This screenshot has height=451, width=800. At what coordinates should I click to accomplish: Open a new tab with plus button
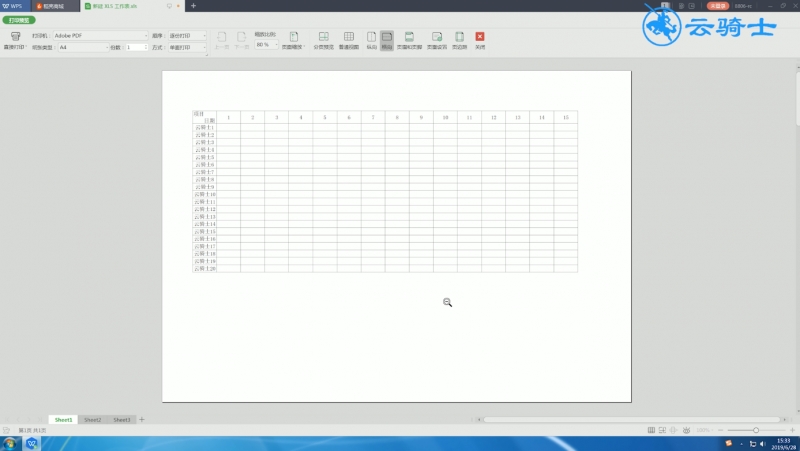(x=193, y=6)
